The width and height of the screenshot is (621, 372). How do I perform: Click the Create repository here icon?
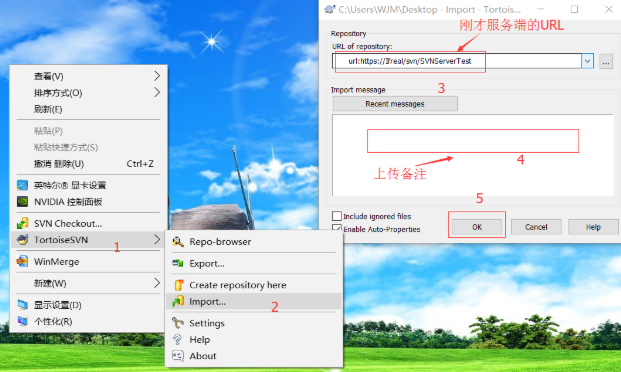[x=179, y=285]
